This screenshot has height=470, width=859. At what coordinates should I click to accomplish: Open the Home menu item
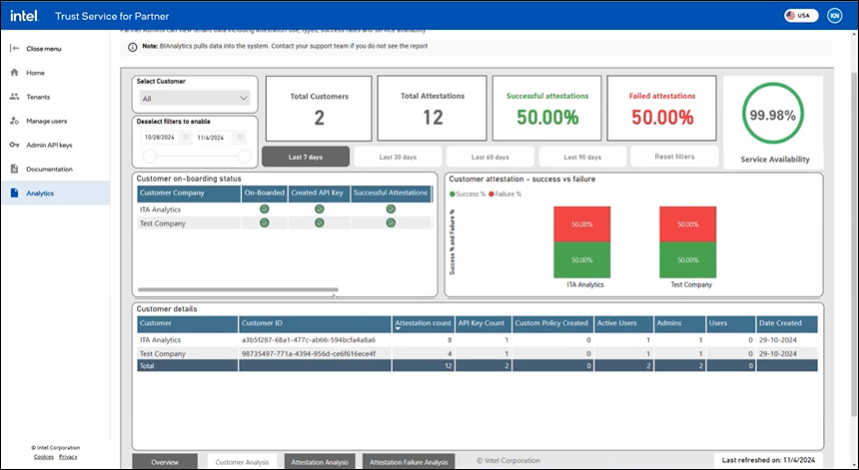[x=55, y=72]
